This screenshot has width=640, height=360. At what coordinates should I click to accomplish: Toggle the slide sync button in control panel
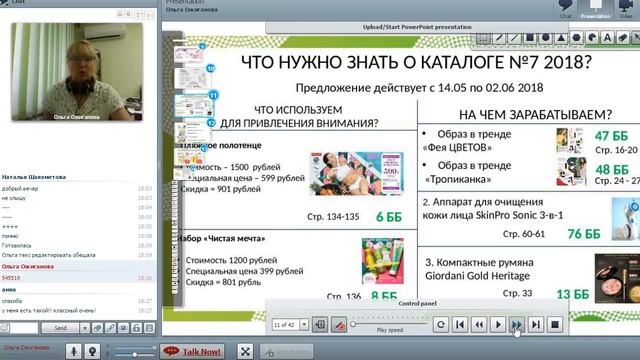[320, 325]
